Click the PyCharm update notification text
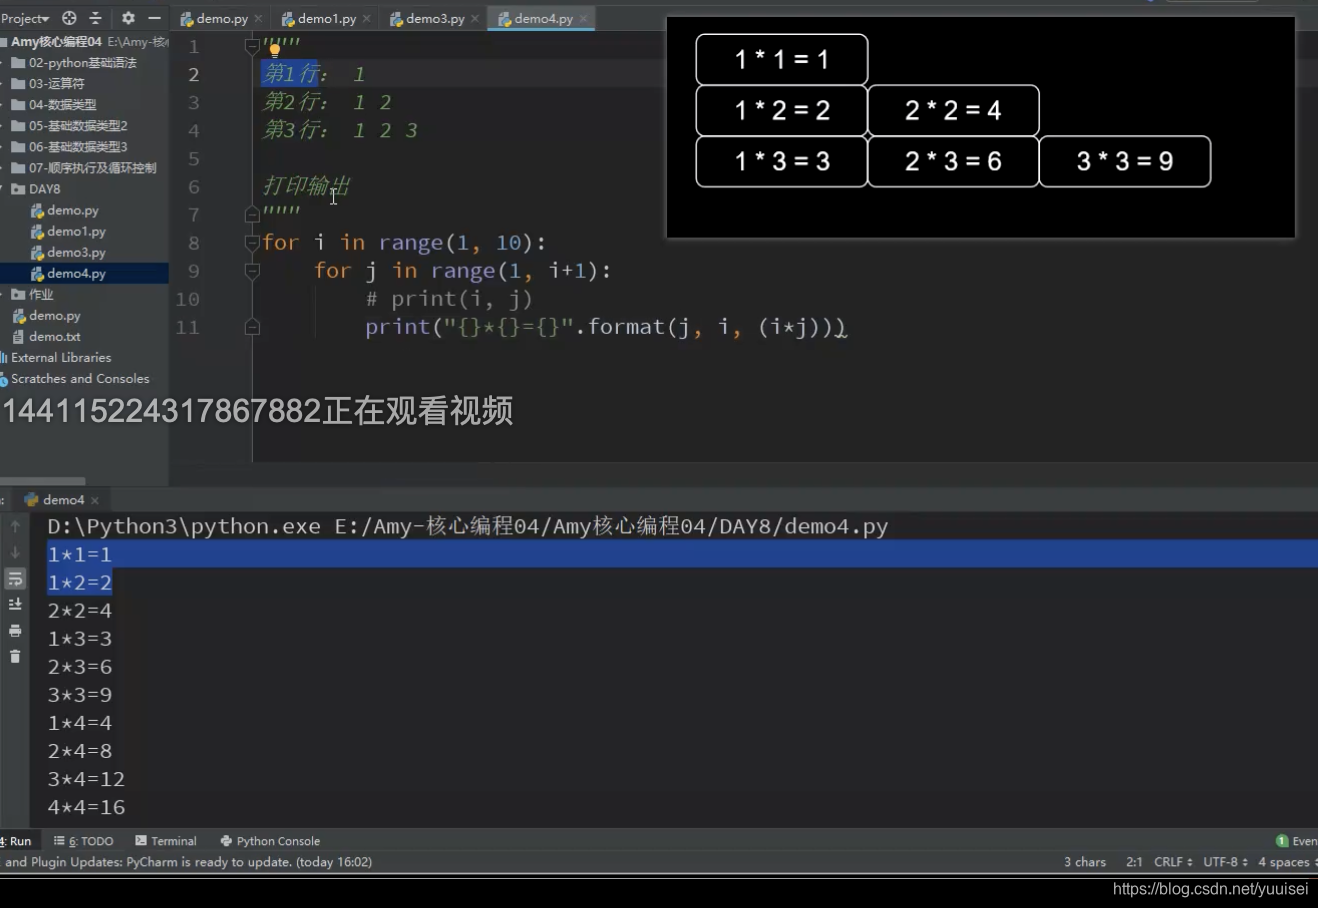Viewport: 1318px width, 908px height. point(186,862)
